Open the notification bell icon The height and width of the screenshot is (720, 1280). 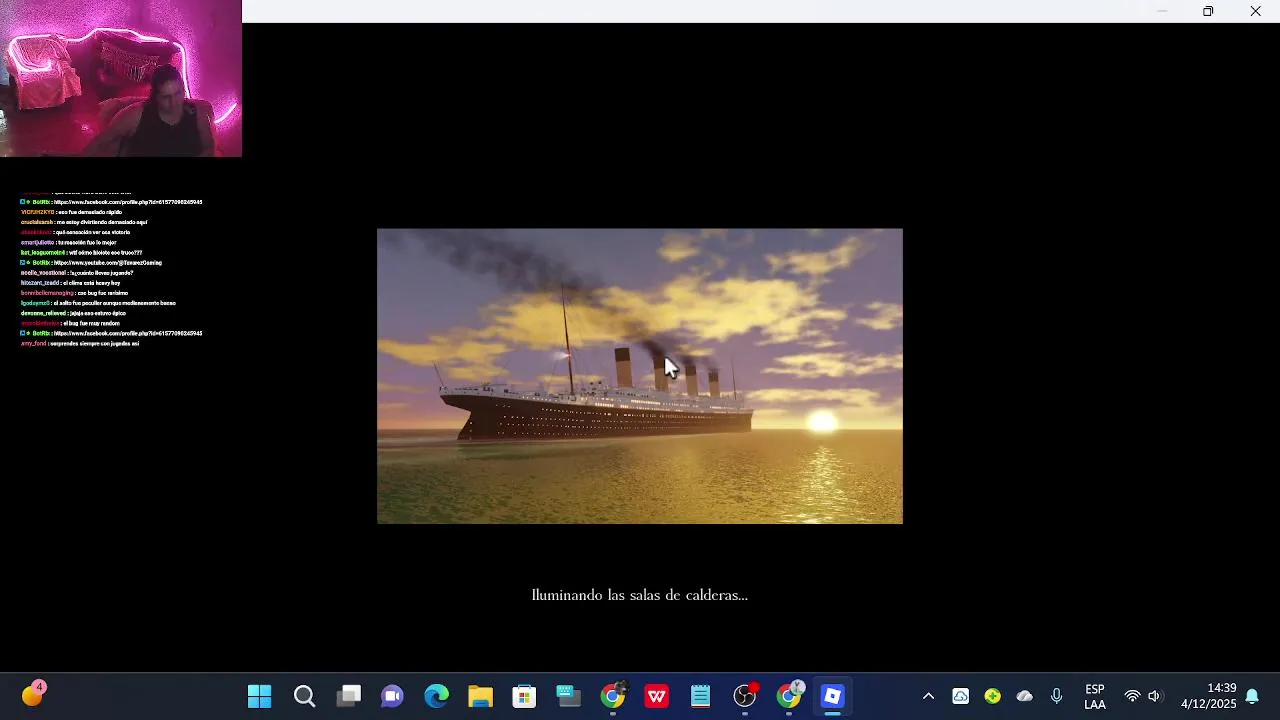click(x=1252, y=696)
